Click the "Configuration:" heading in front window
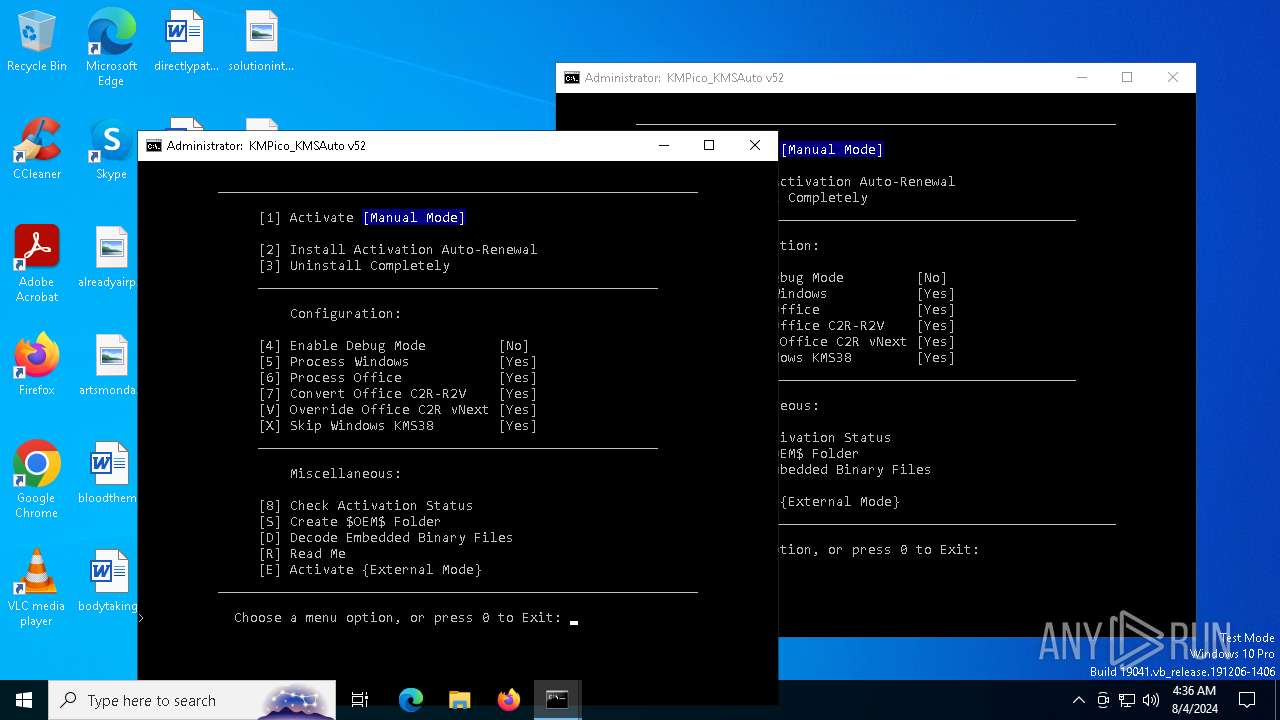The image size is (1280, 720). pos(346,314)
